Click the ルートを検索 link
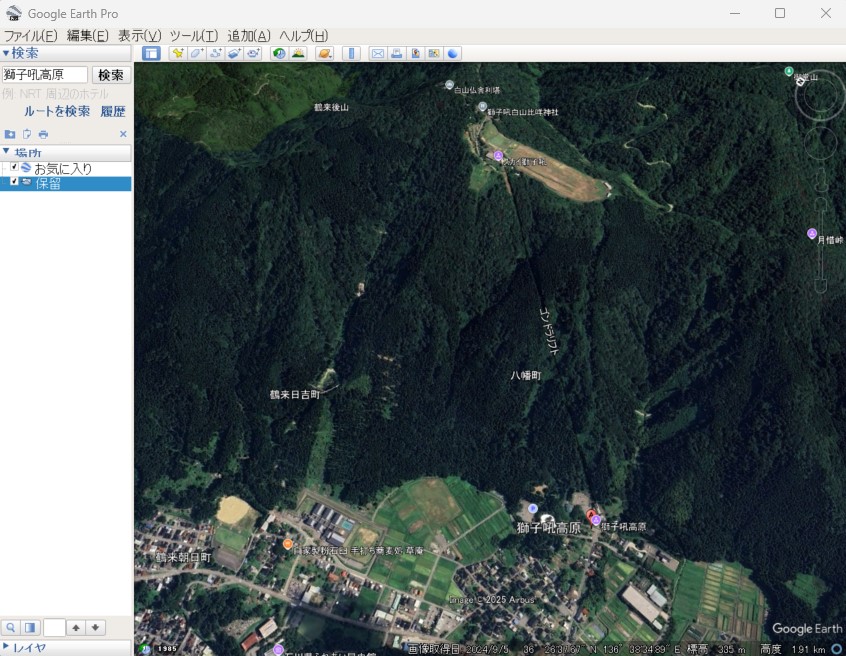This screenshot has width=846, height=656. click(57, 111)
